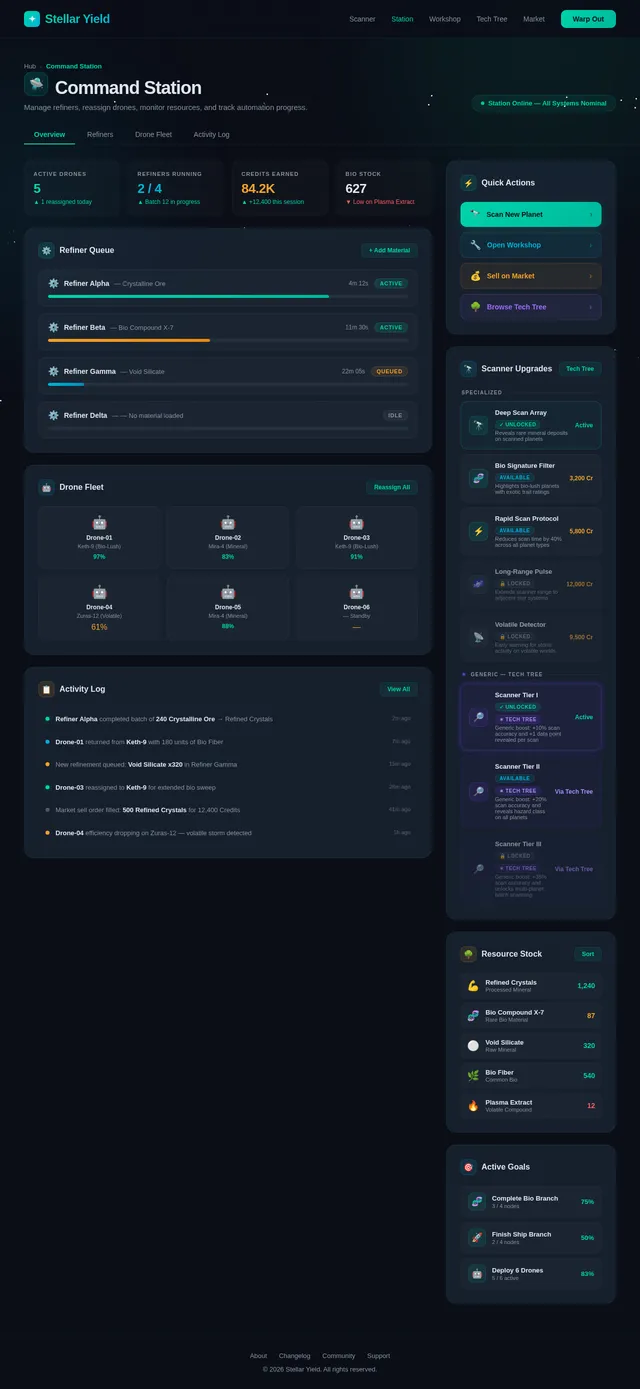Switch to the Drone Fleet tab
The width and height of the screenshot is (640, 1389).
click(x=153, y=134)
